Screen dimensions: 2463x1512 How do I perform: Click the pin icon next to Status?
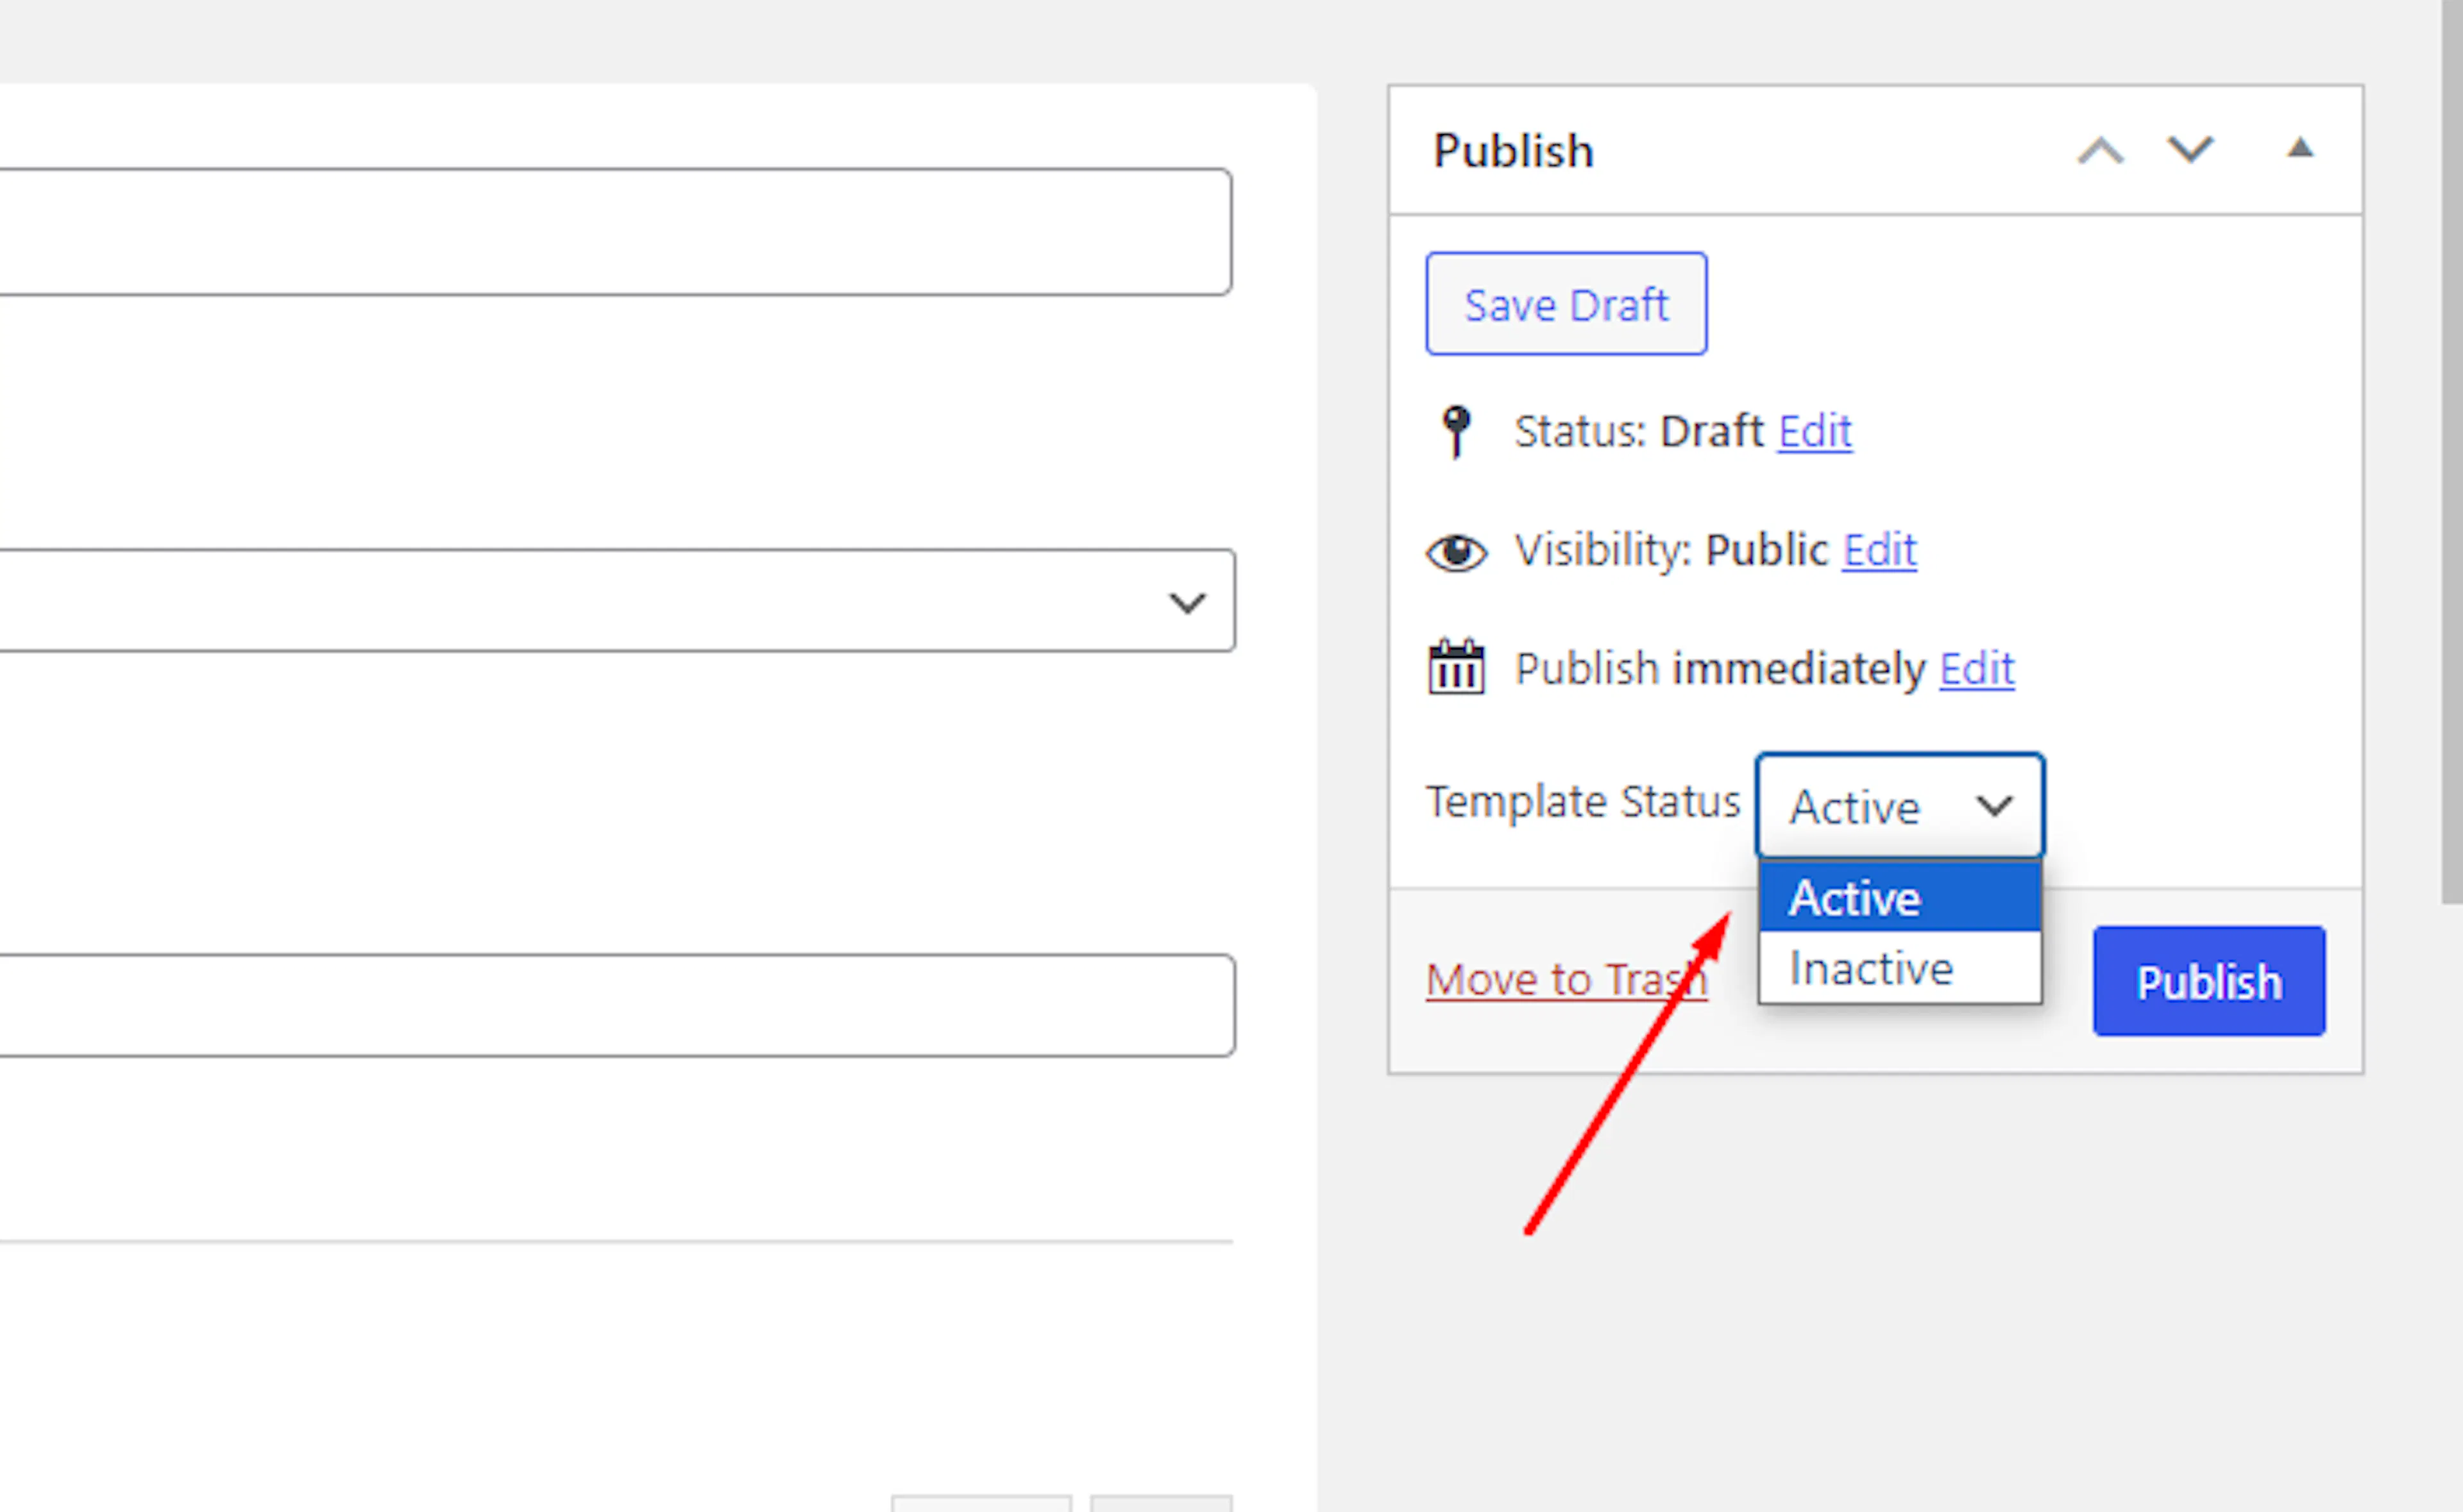coord(1456,432)
